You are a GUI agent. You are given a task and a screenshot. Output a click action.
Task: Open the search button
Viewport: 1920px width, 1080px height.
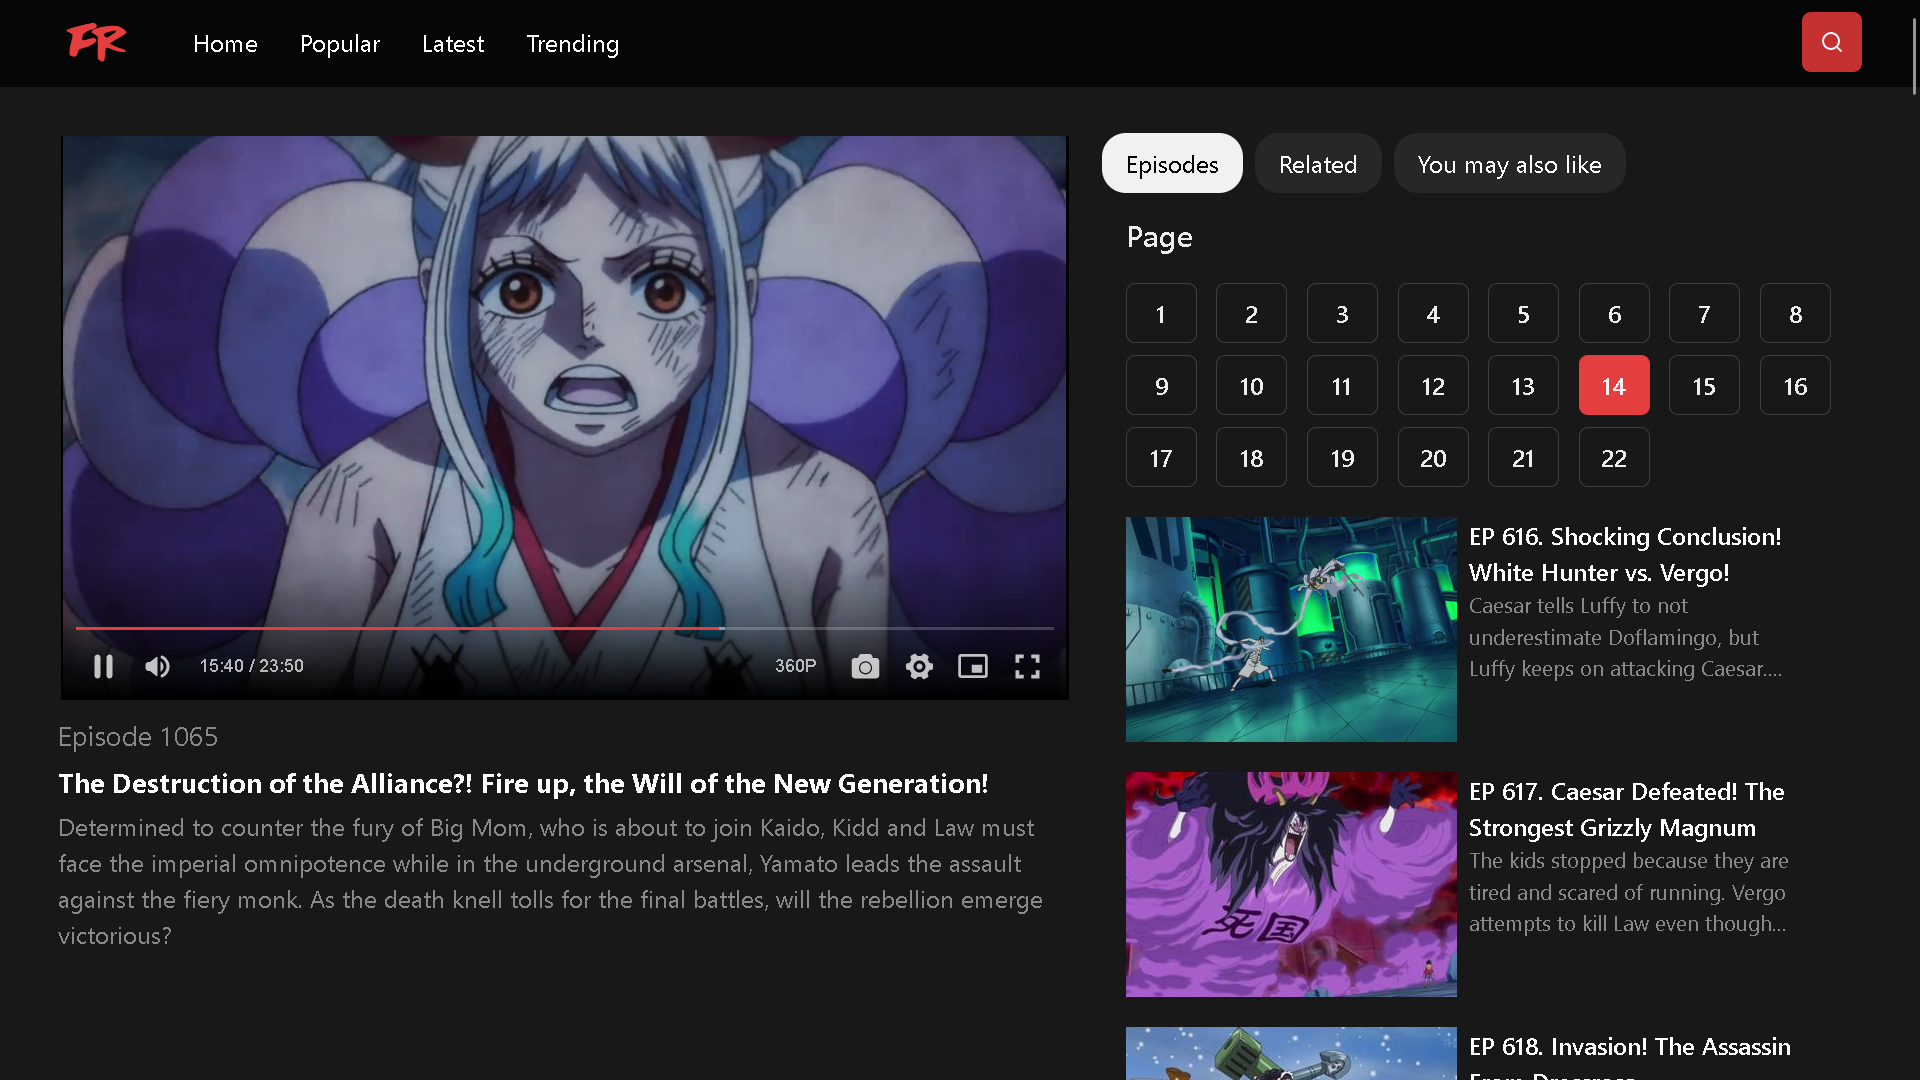[1831, 42]
